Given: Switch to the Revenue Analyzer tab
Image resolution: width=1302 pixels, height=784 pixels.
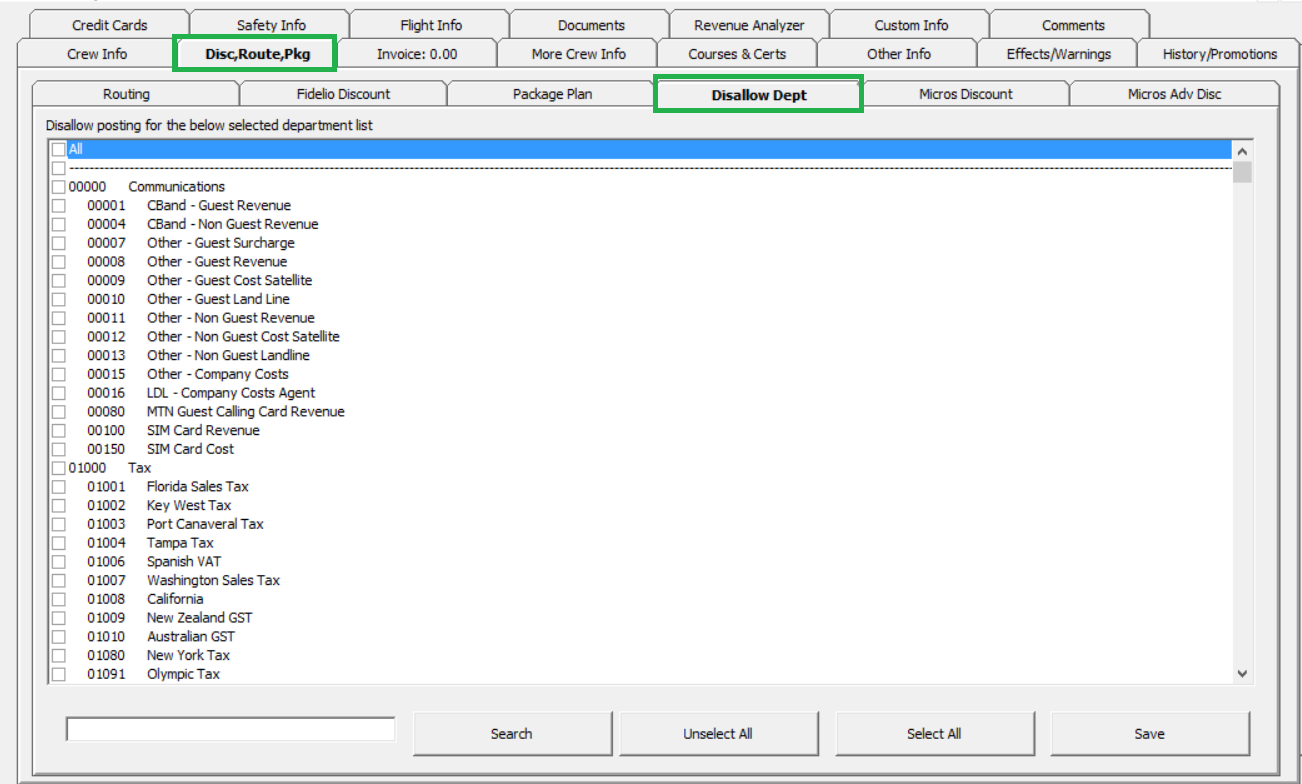Looking at the screenshot, I should click(x=749, y=24).
